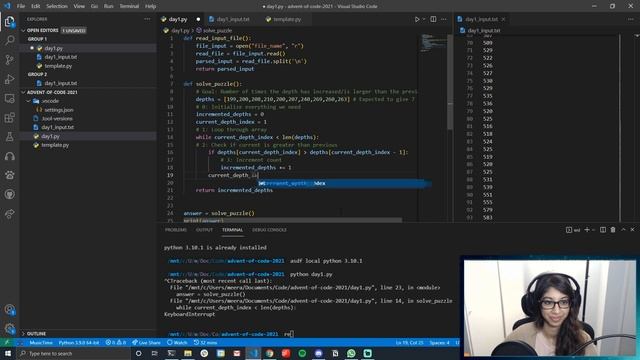Open Chrome from the Windows taskbar
The image size is (640, 360).
pos(269,353)
